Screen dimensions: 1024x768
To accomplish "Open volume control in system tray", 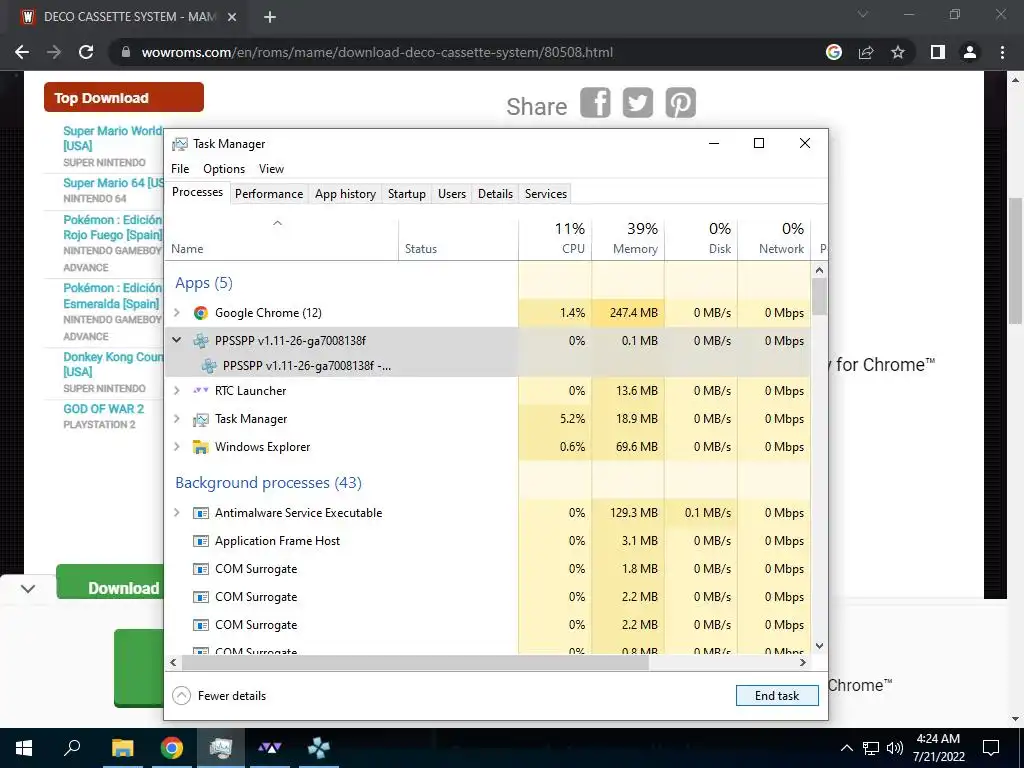I will point(895,748).
